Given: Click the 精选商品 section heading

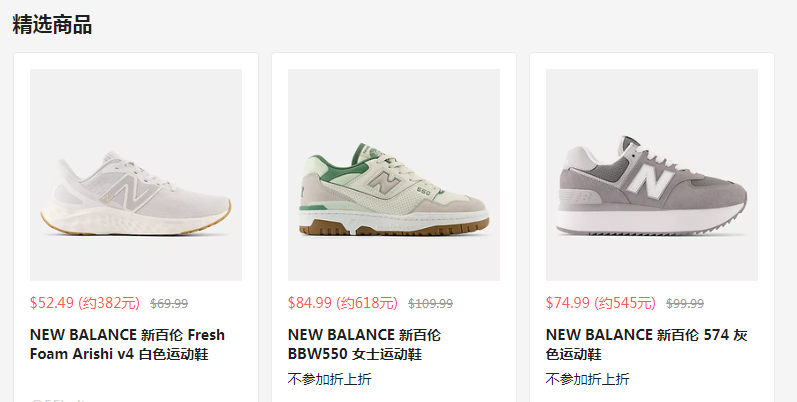Looking at the screenshot, I should coord(52,24).
